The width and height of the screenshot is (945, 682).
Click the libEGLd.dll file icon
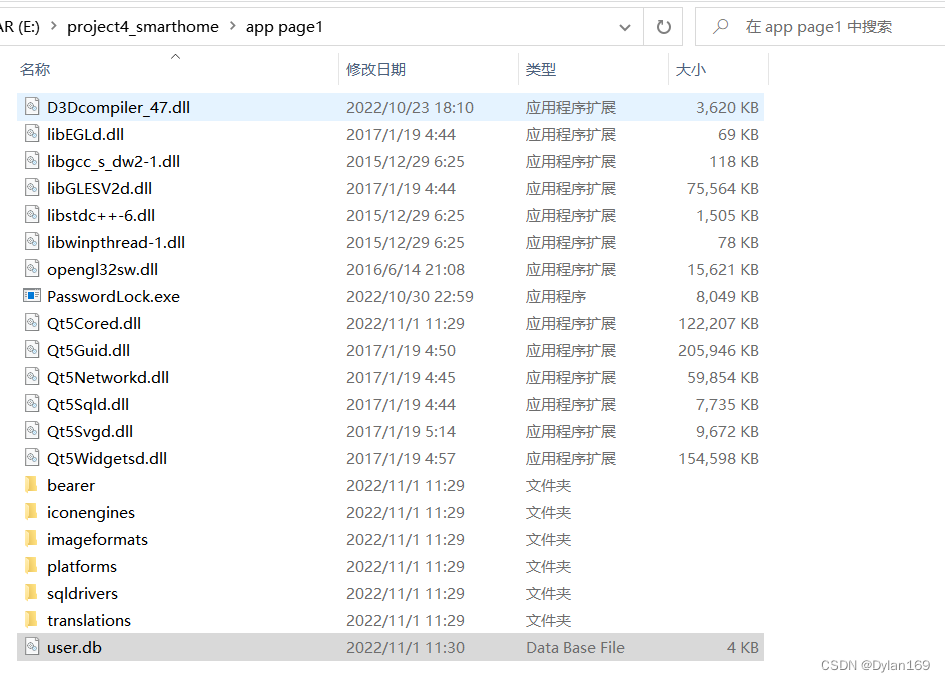pos(32,134)
